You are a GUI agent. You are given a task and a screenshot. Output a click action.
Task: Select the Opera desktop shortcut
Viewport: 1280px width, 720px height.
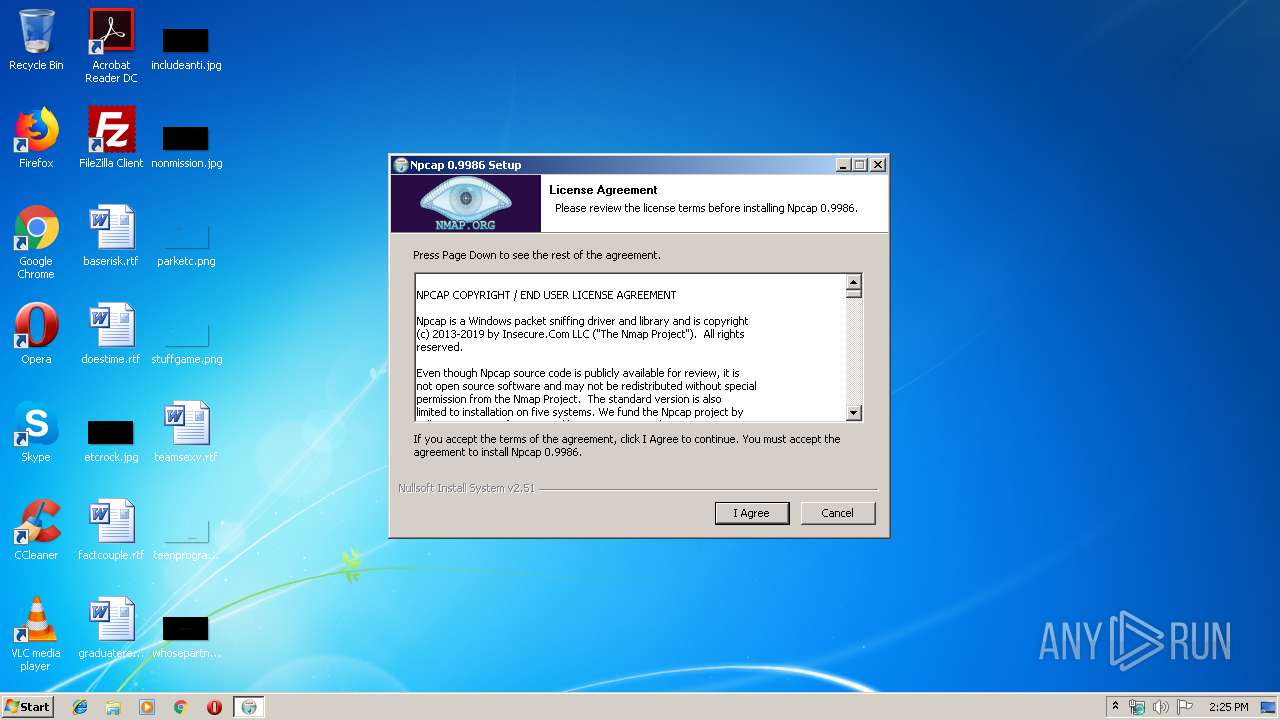pos(36,334)
